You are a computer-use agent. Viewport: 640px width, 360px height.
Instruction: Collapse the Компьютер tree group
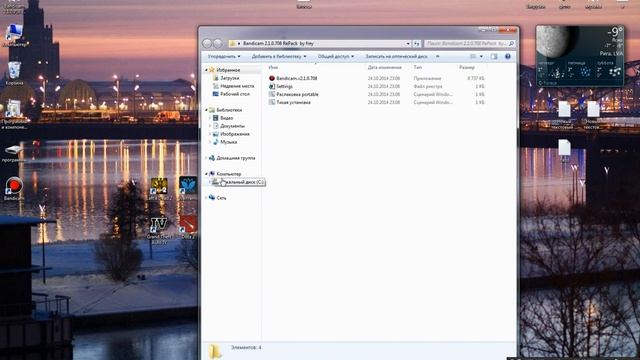pos(206,174)
